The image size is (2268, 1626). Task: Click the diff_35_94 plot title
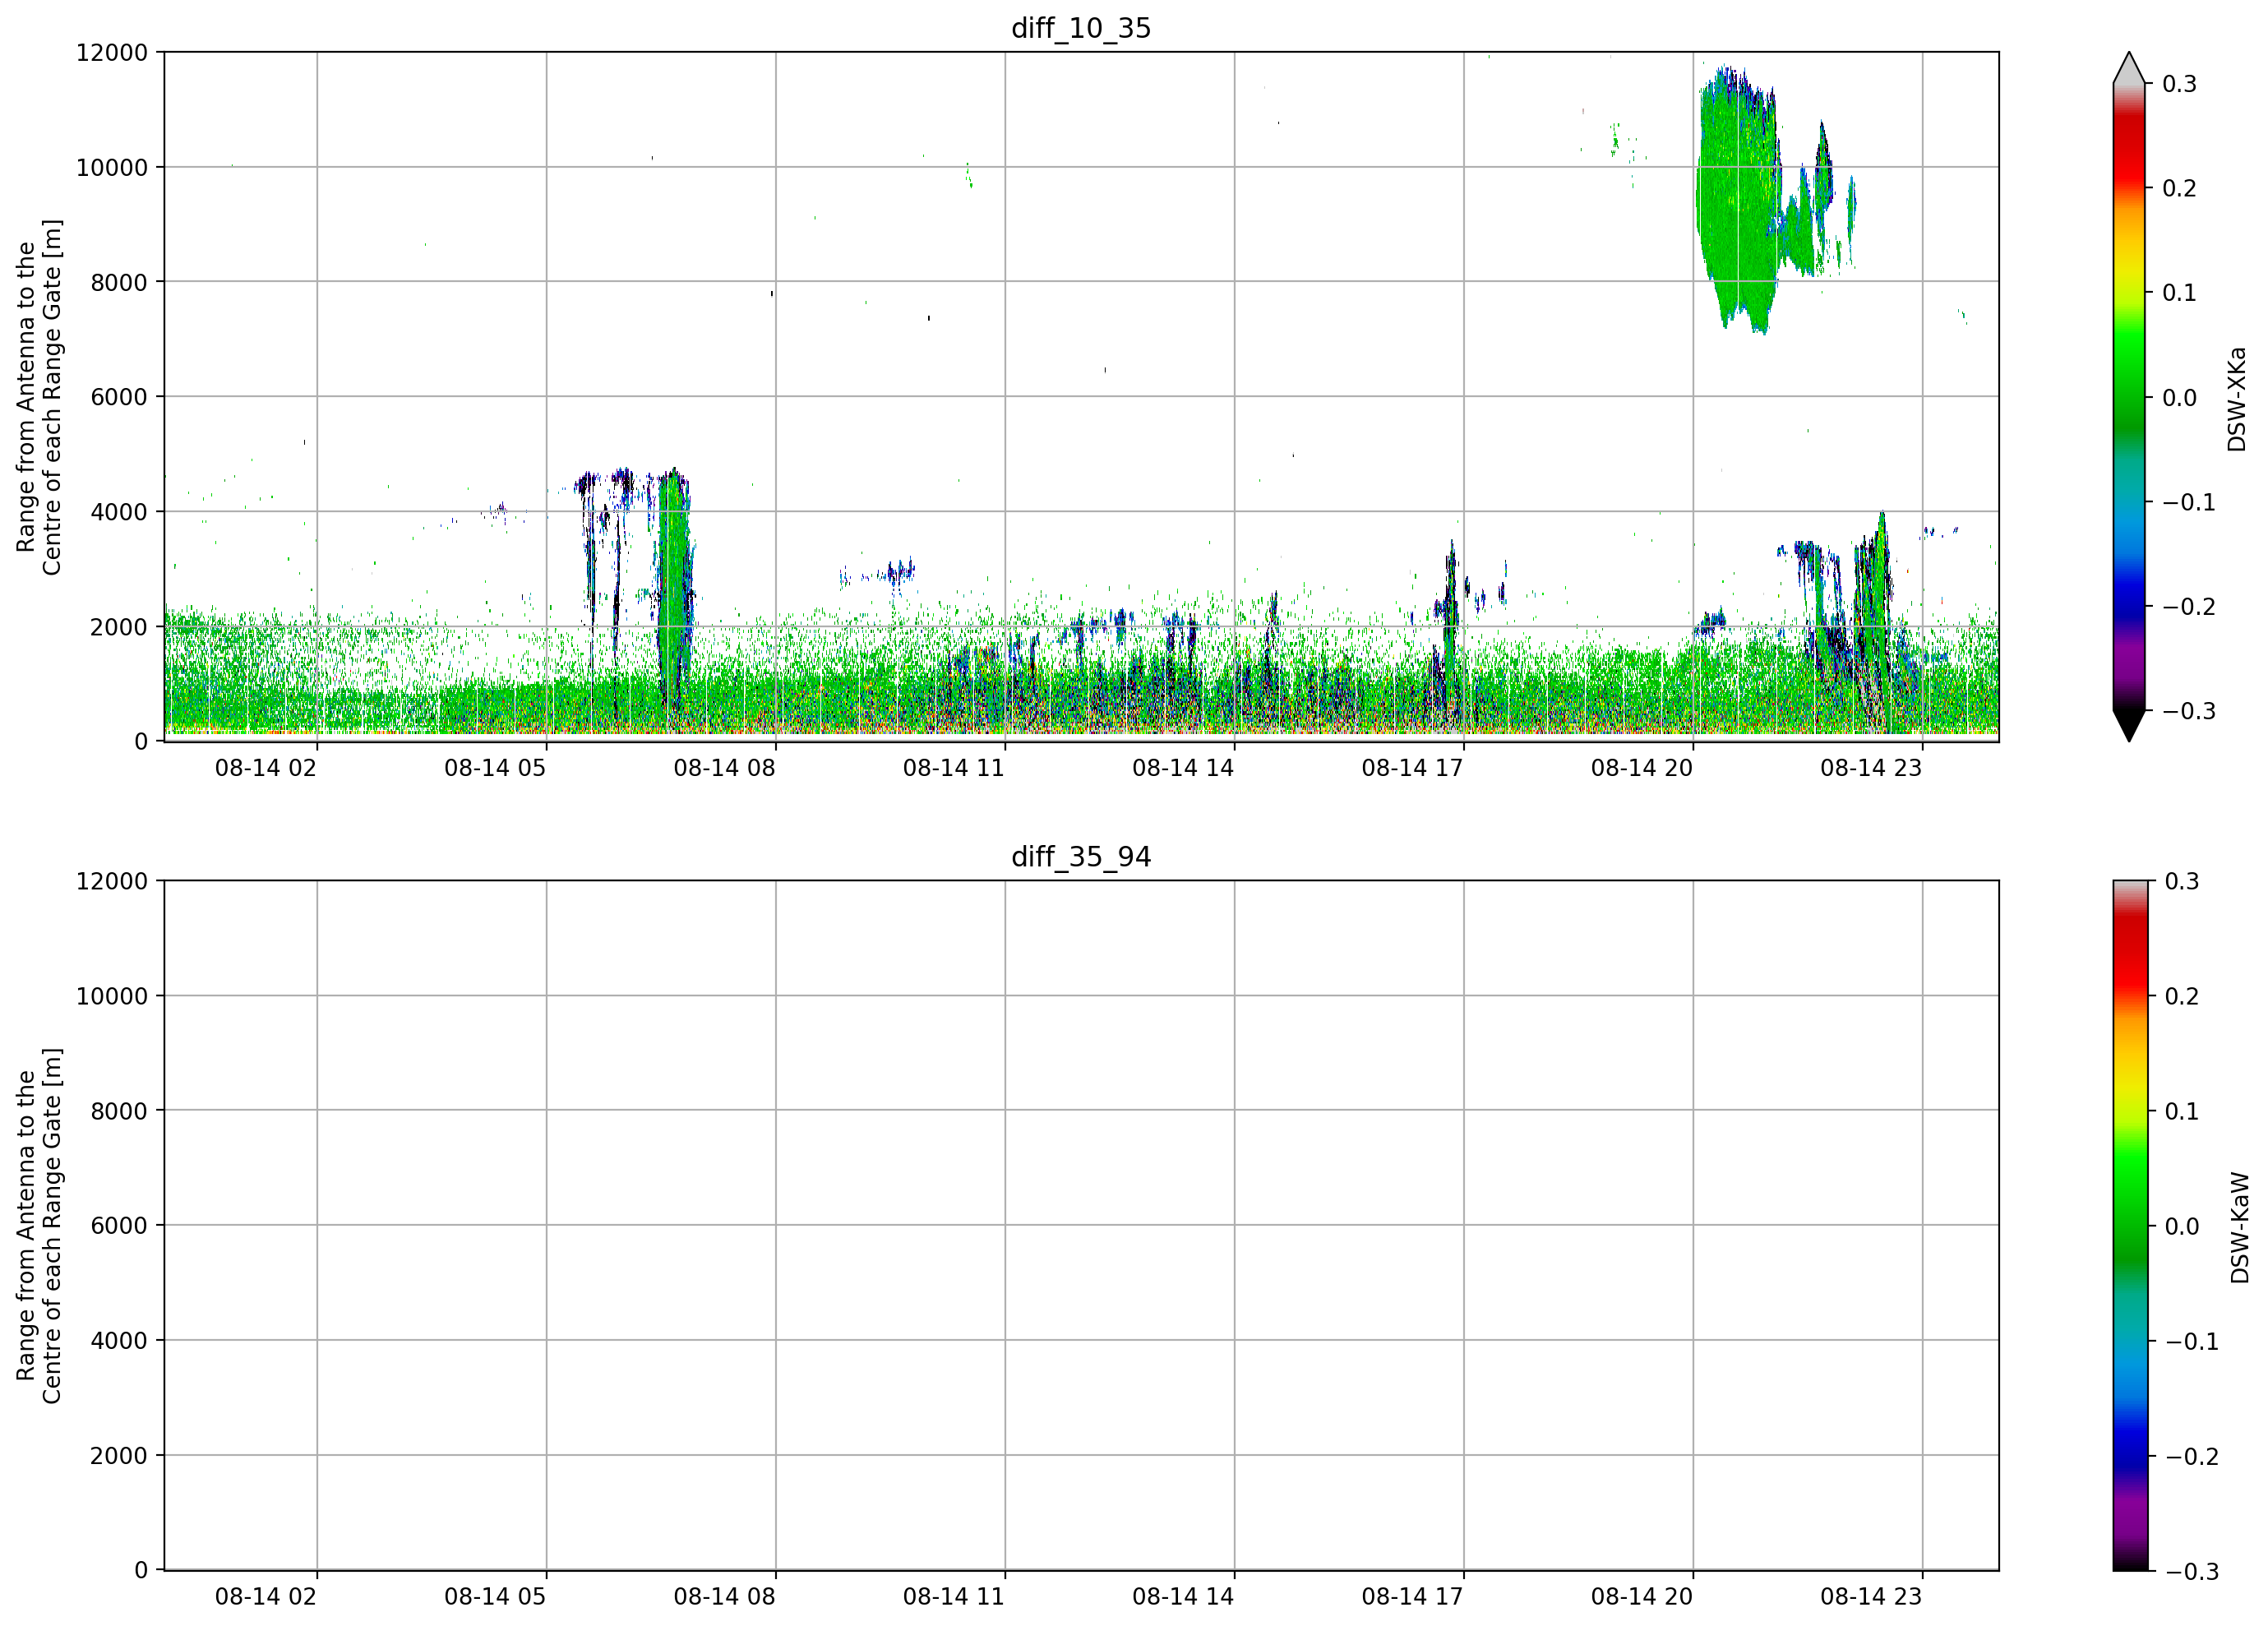[1081, 857]
